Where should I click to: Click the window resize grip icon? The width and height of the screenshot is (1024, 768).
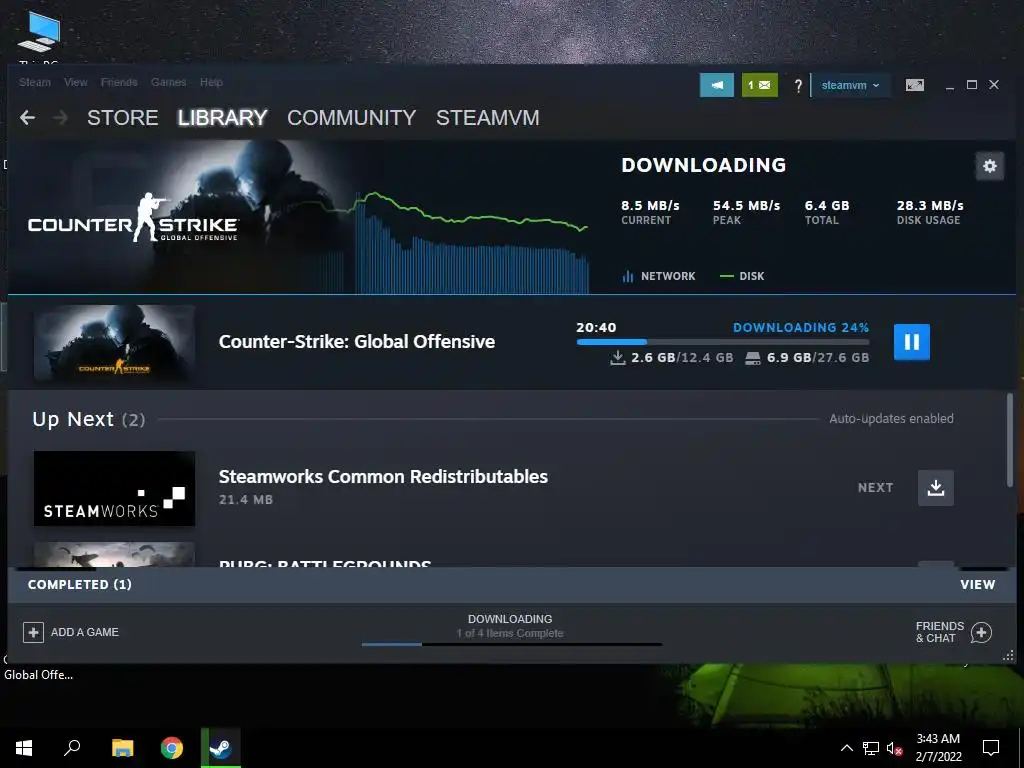point(1008,655)
